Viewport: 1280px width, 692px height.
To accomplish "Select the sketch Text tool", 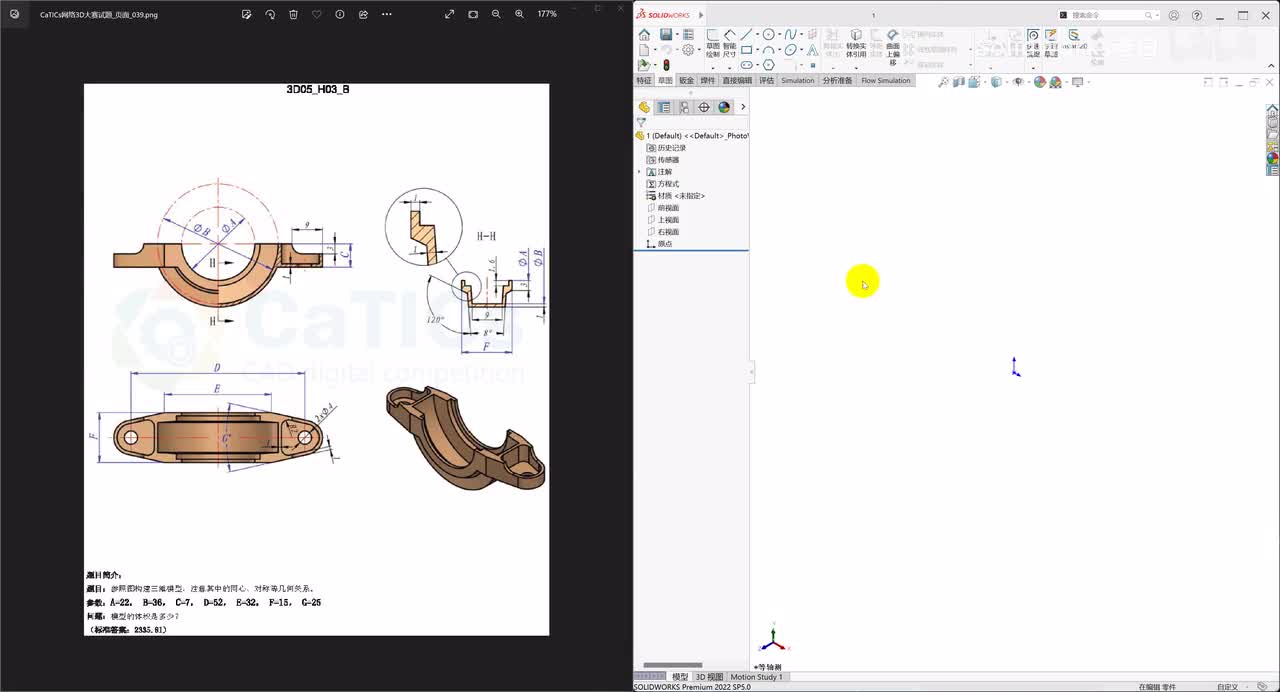I will click(x=812, y=50).
